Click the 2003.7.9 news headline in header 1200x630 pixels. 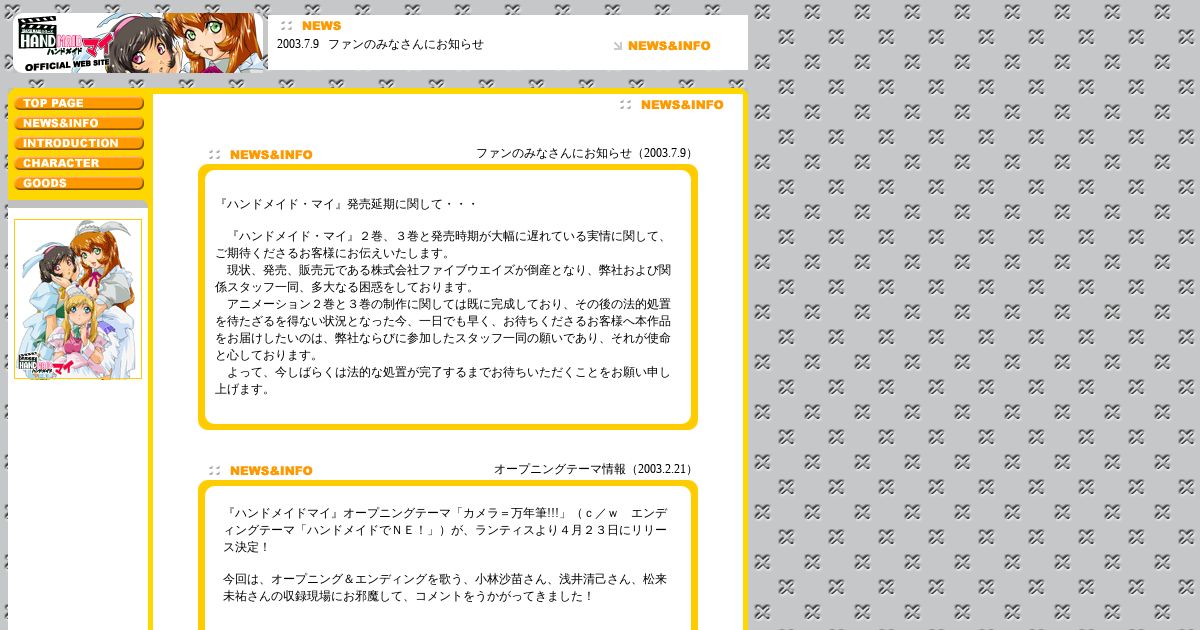380,44
